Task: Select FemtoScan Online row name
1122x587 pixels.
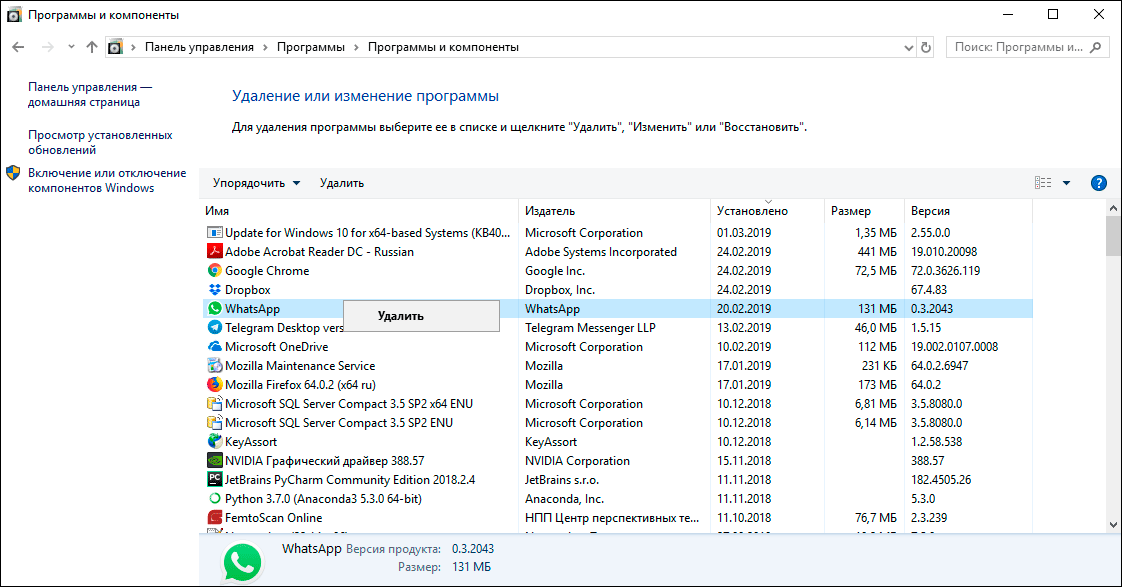Action: click(x=273, y=518)
